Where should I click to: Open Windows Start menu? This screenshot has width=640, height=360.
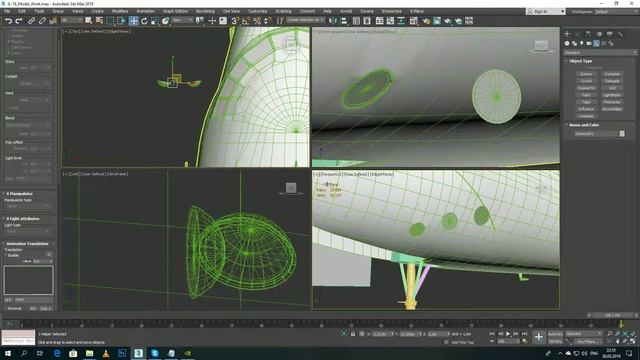7,353
